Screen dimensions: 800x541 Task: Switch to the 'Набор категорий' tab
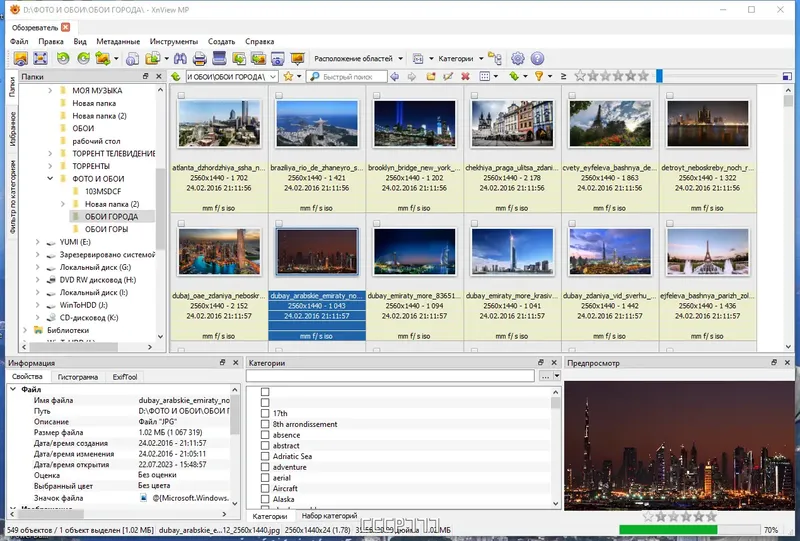click(x=328, y=515)
